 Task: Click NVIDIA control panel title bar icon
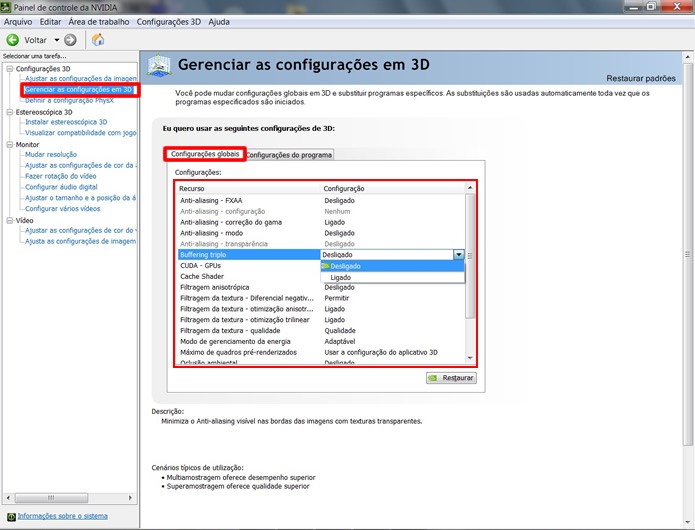pos(5,7)
